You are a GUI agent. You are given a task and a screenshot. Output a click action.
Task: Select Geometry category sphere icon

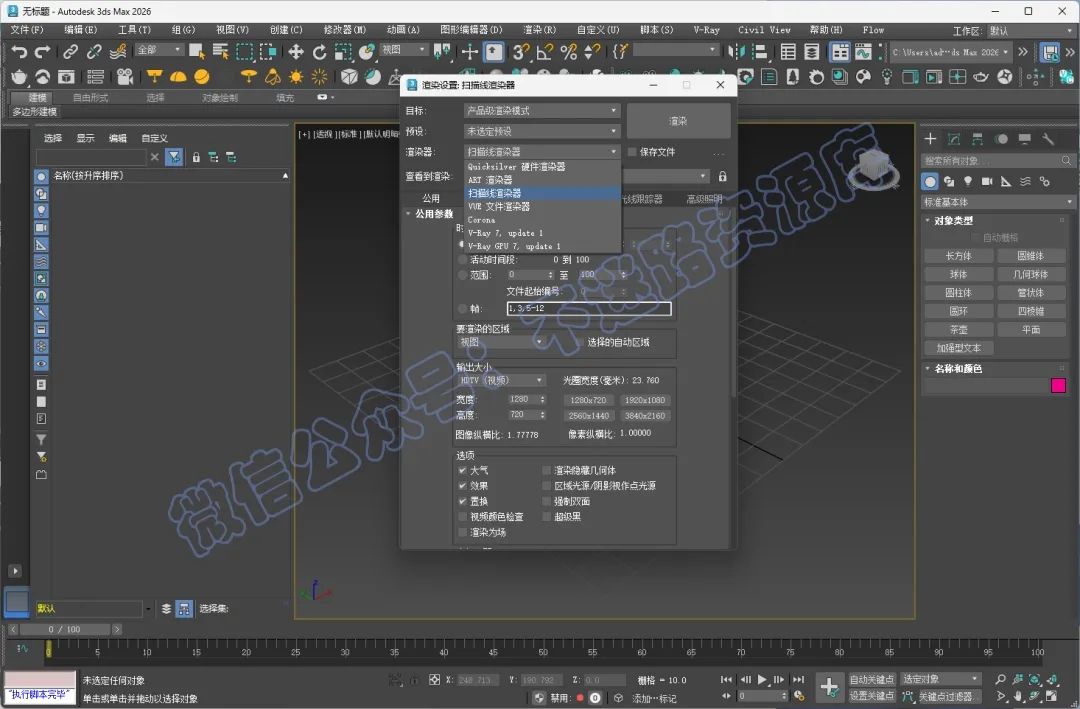(930, 181)
